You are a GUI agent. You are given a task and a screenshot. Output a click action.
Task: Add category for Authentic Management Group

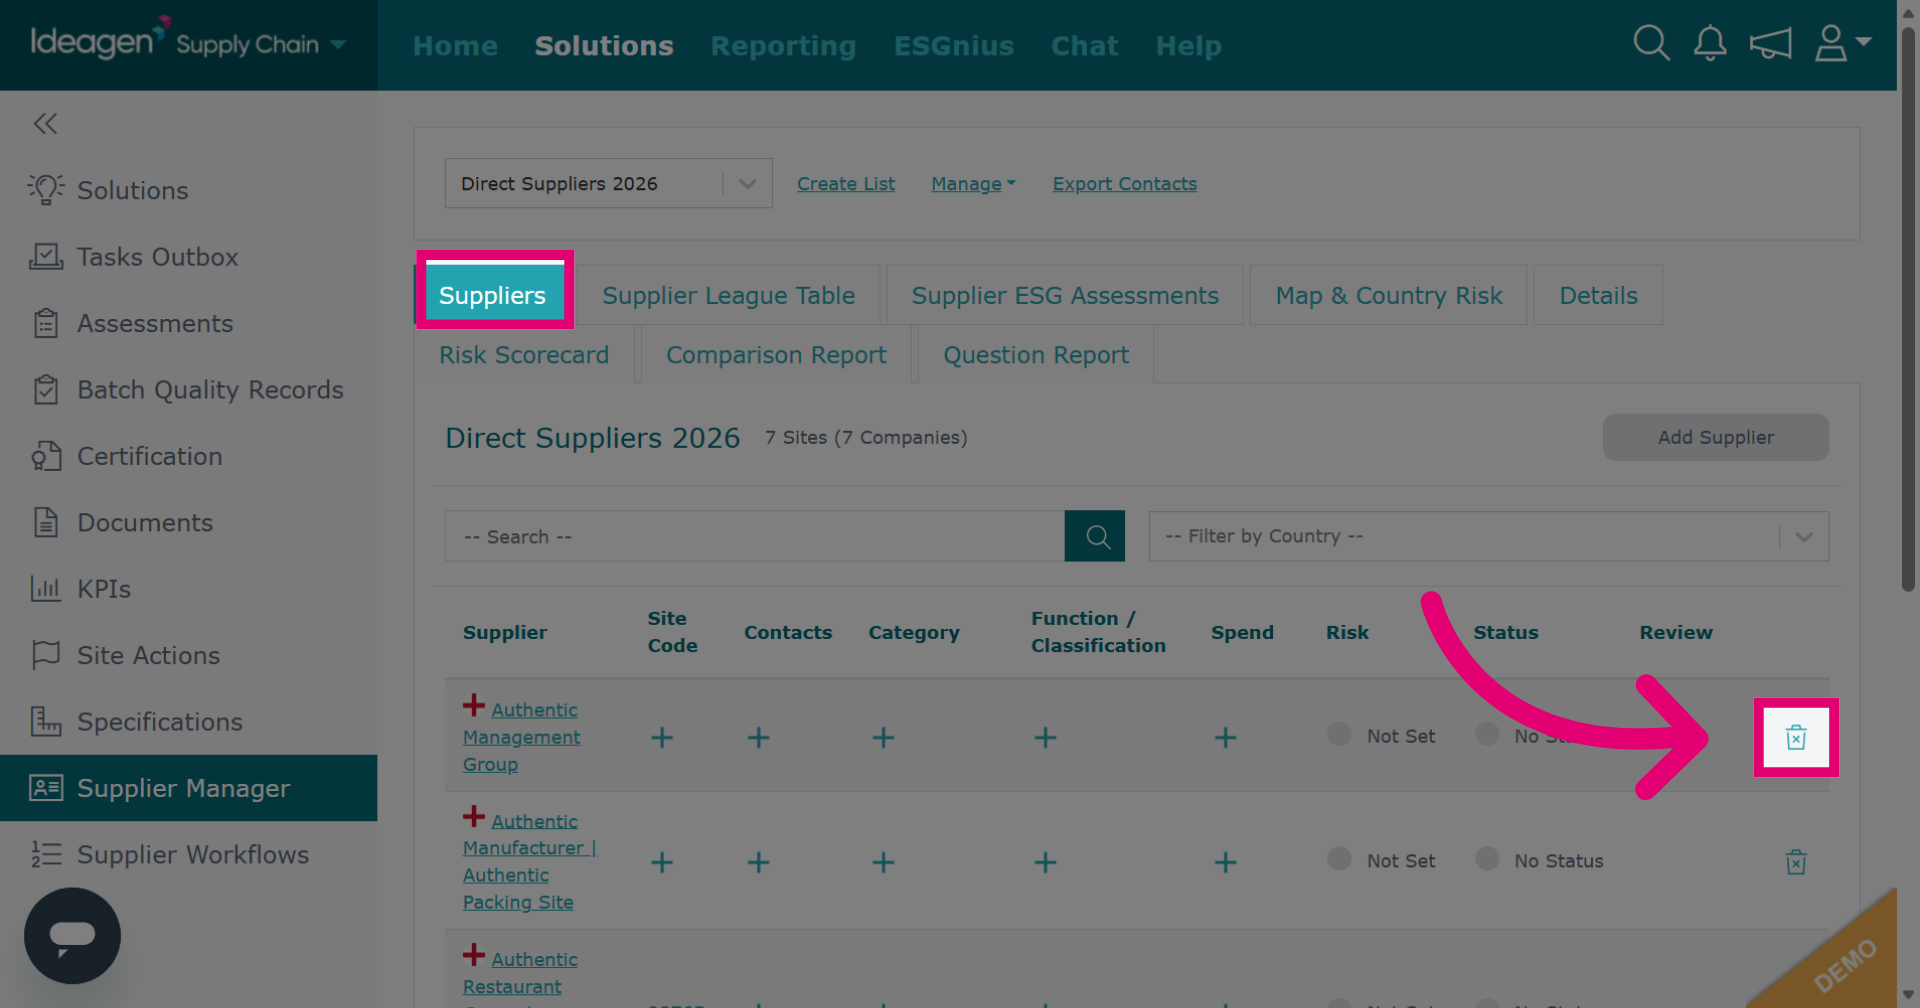point(883,738)
